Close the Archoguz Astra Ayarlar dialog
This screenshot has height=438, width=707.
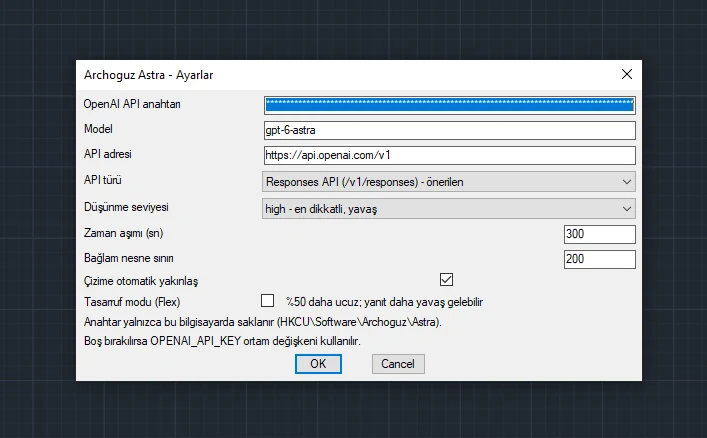[627, 74]
